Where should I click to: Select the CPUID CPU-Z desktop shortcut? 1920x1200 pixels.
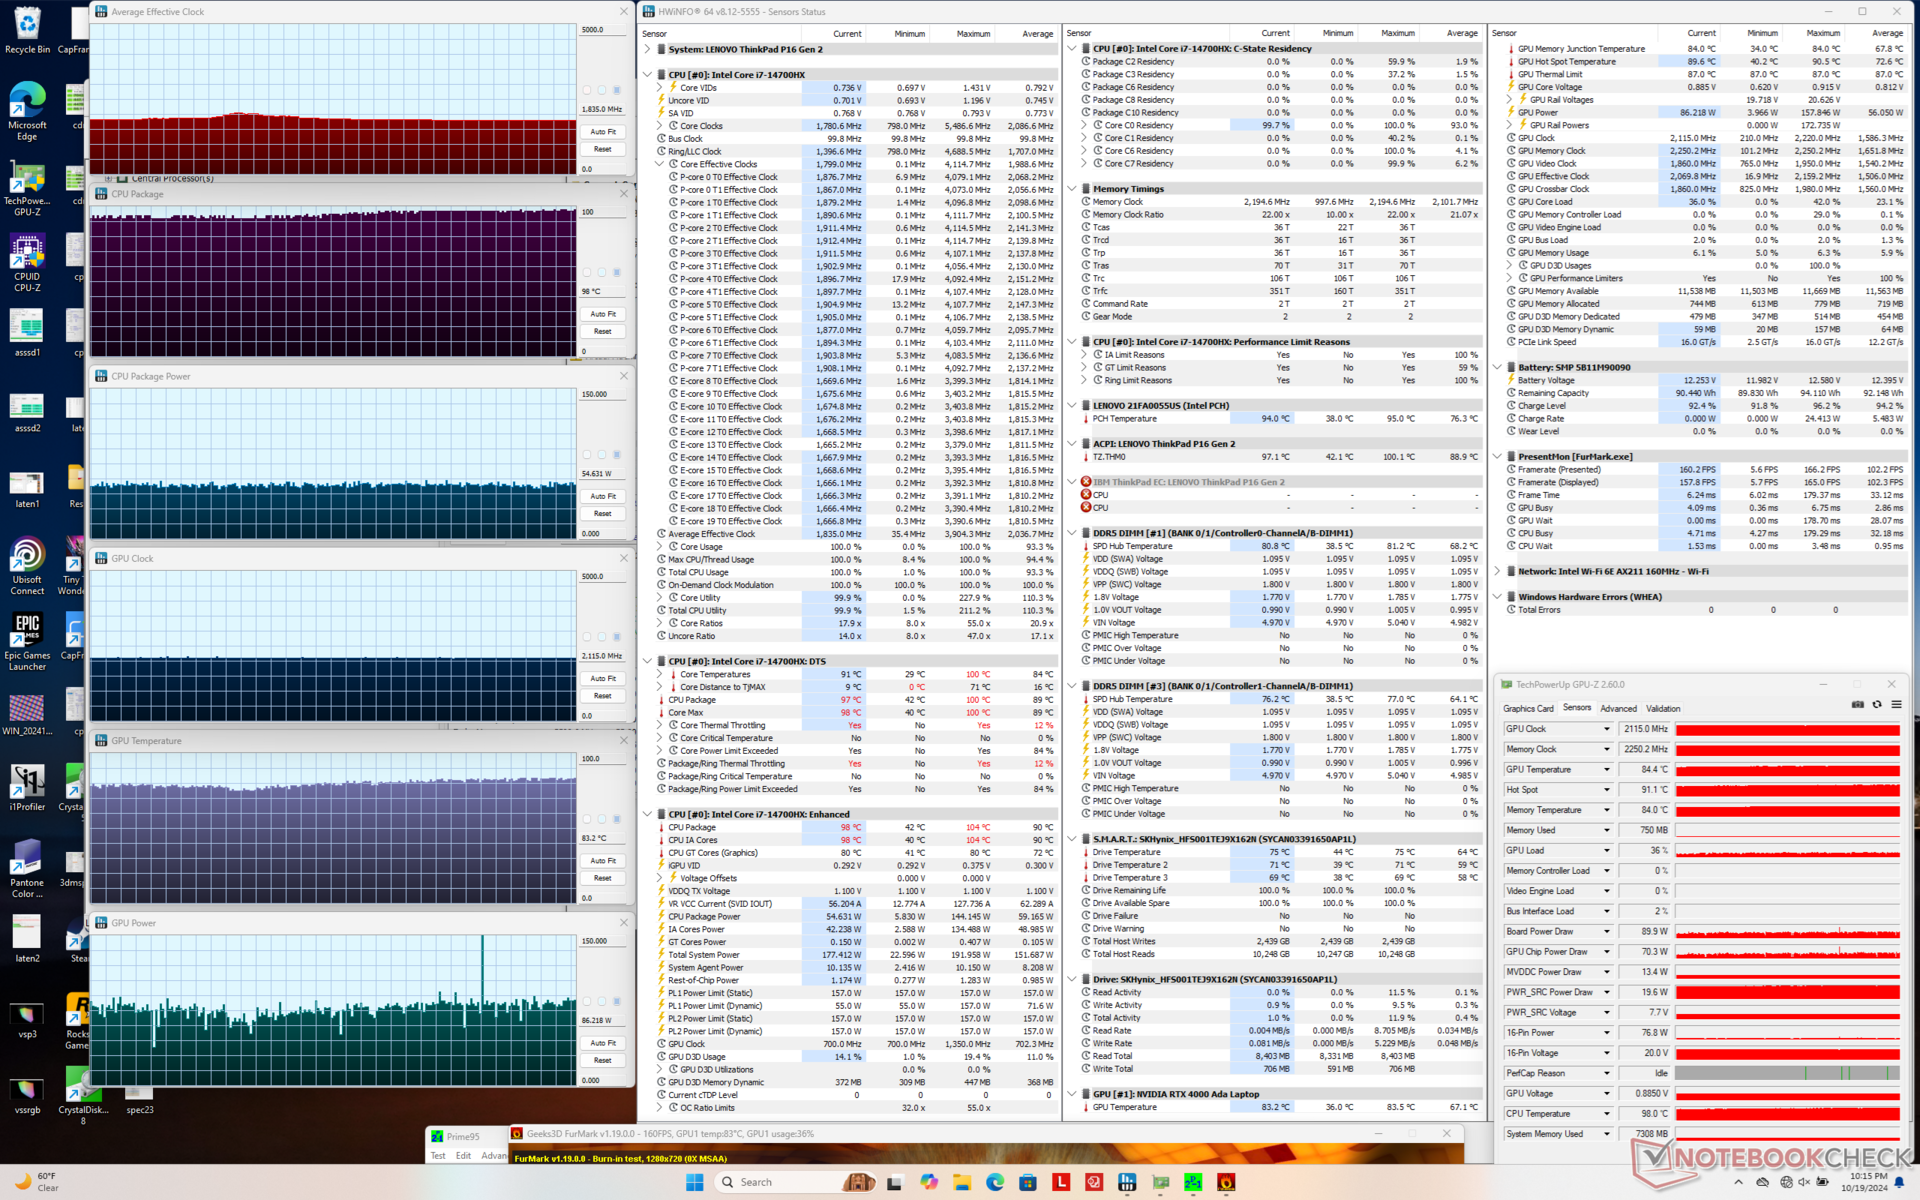[27, 264]
